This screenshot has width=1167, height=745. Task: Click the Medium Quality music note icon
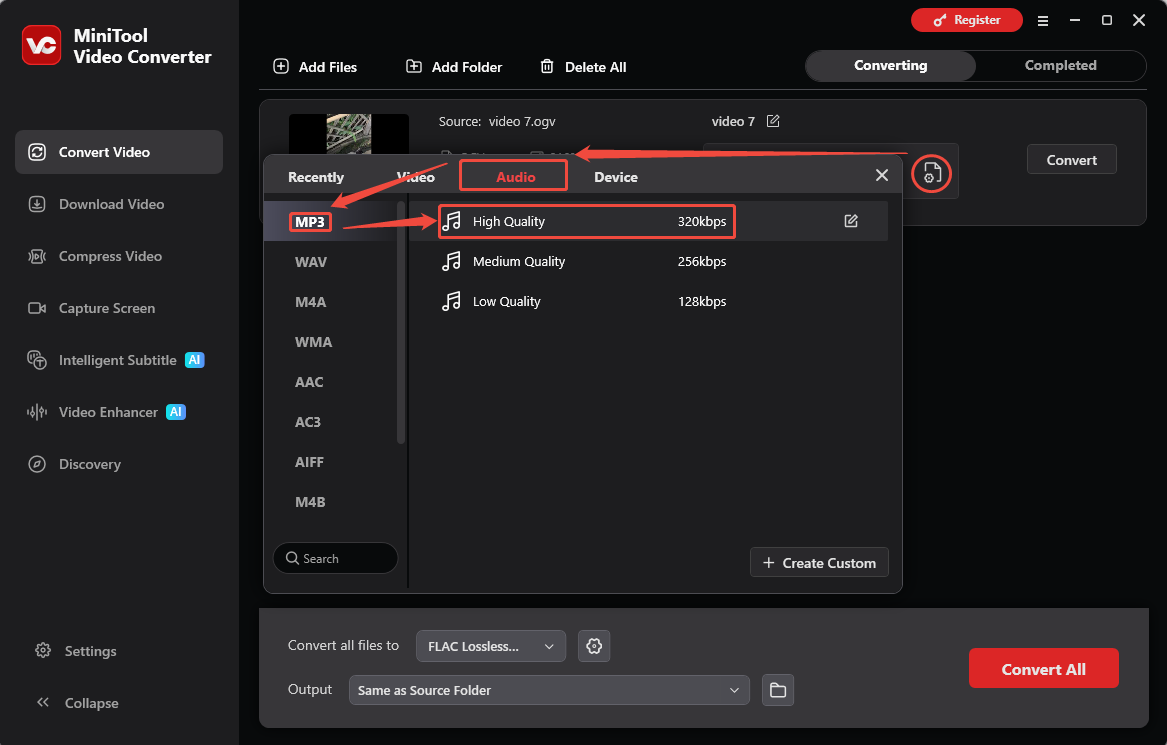click(x=451, y=261)
